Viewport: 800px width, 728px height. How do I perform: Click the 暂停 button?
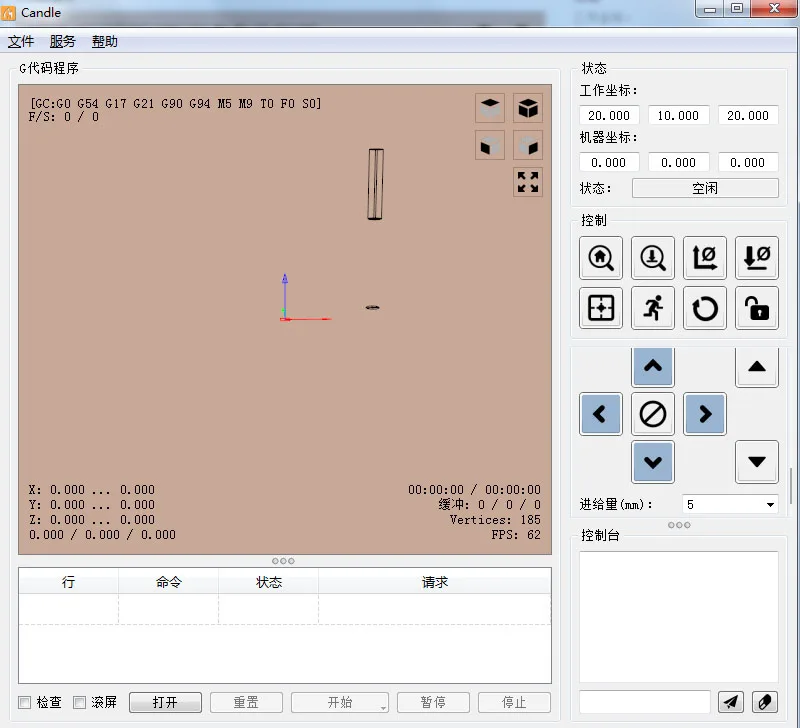[x=433, y=702]
